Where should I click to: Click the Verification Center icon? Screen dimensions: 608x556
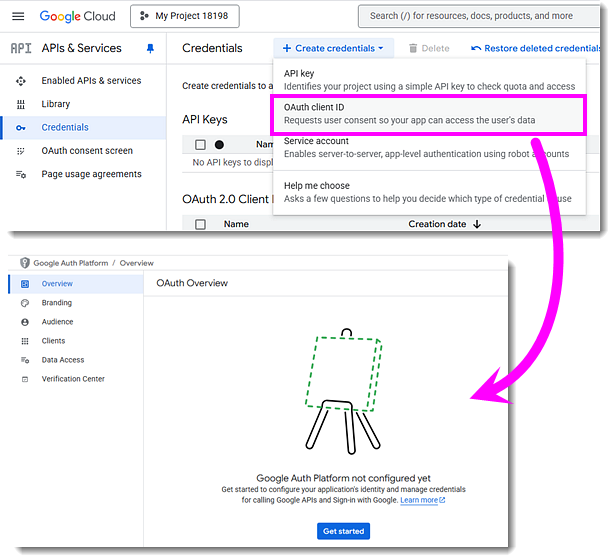[x=25, y=379]
